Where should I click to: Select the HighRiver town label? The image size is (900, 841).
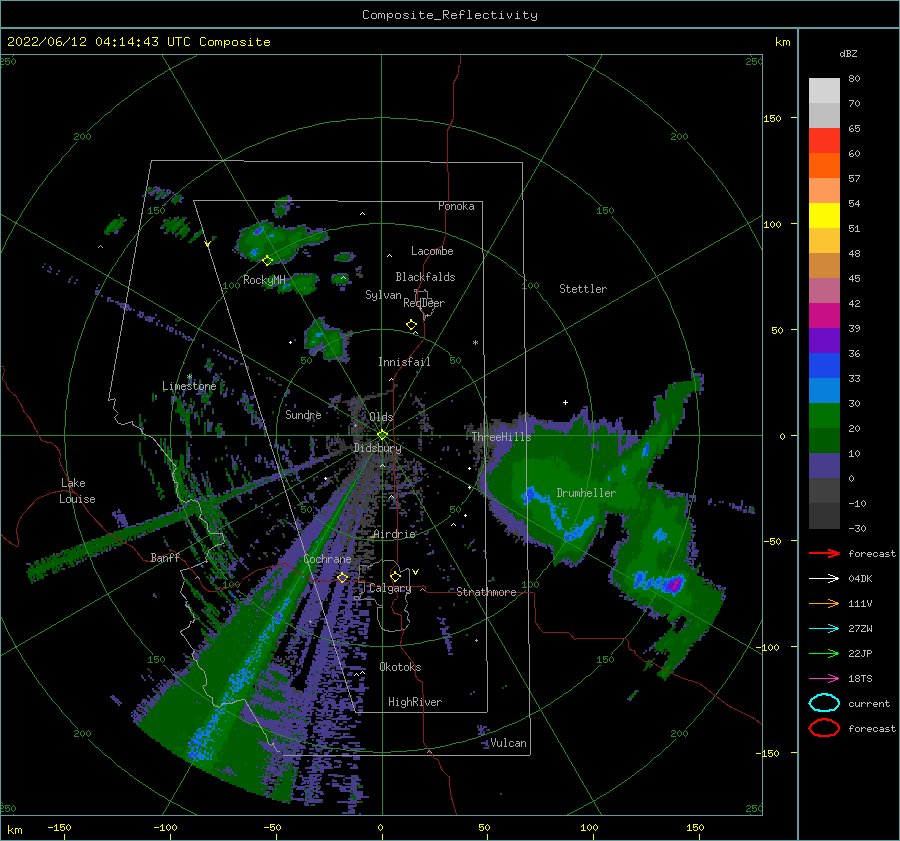[x=415, y=702]
